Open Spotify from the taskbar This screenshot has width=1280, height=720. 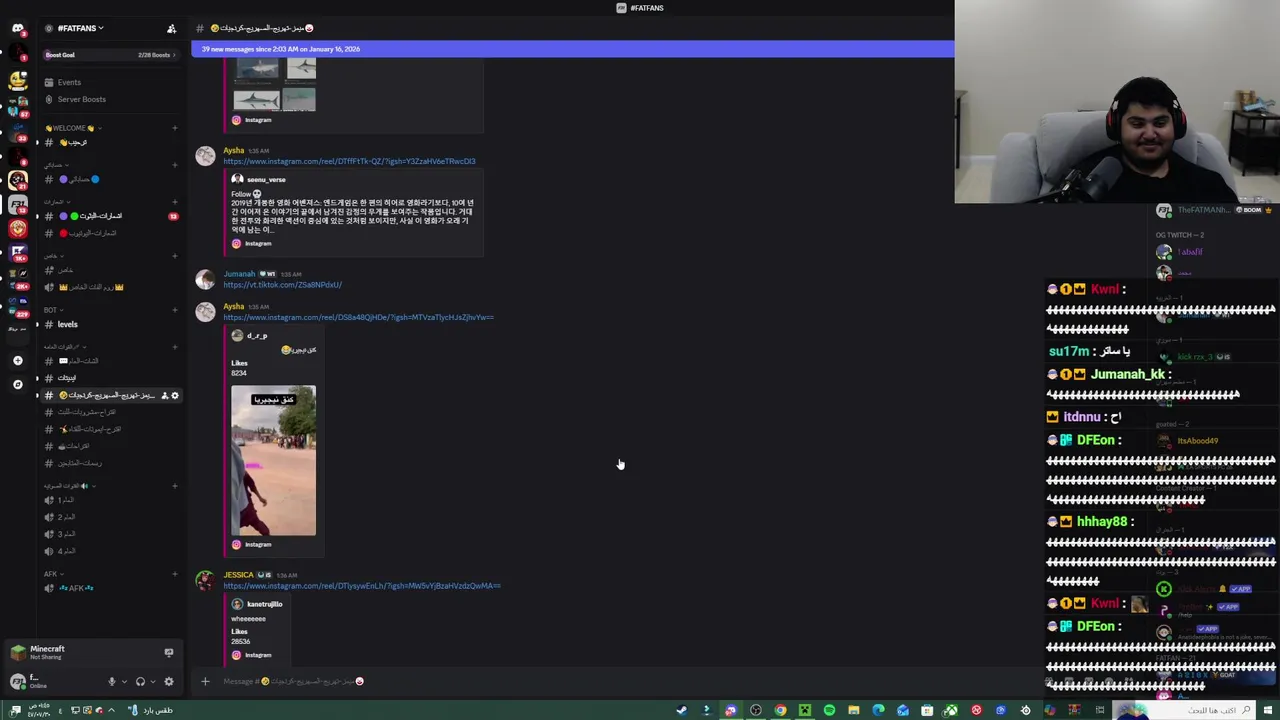tap(829, 710)
